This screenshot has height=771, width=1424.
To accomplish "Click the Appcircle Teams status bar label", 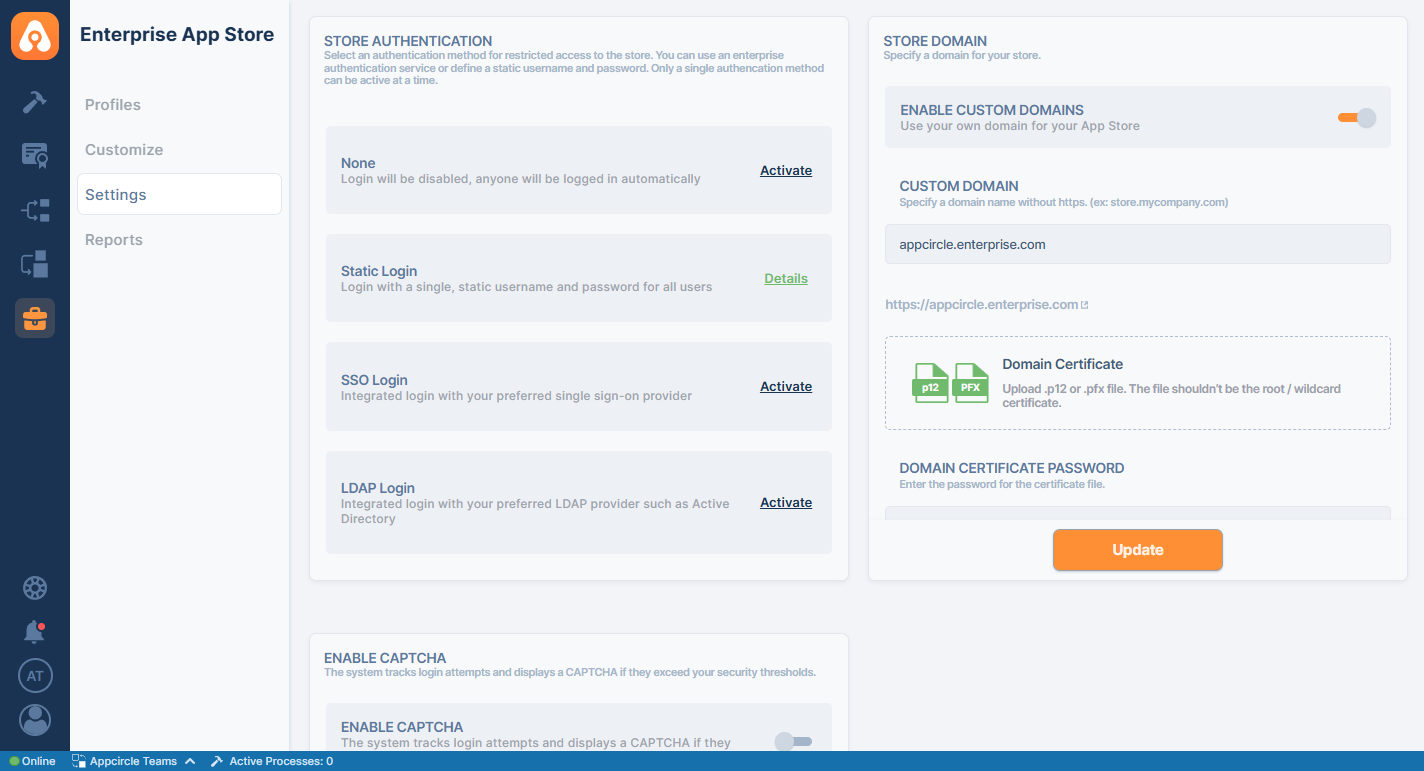I will [133, 761].
